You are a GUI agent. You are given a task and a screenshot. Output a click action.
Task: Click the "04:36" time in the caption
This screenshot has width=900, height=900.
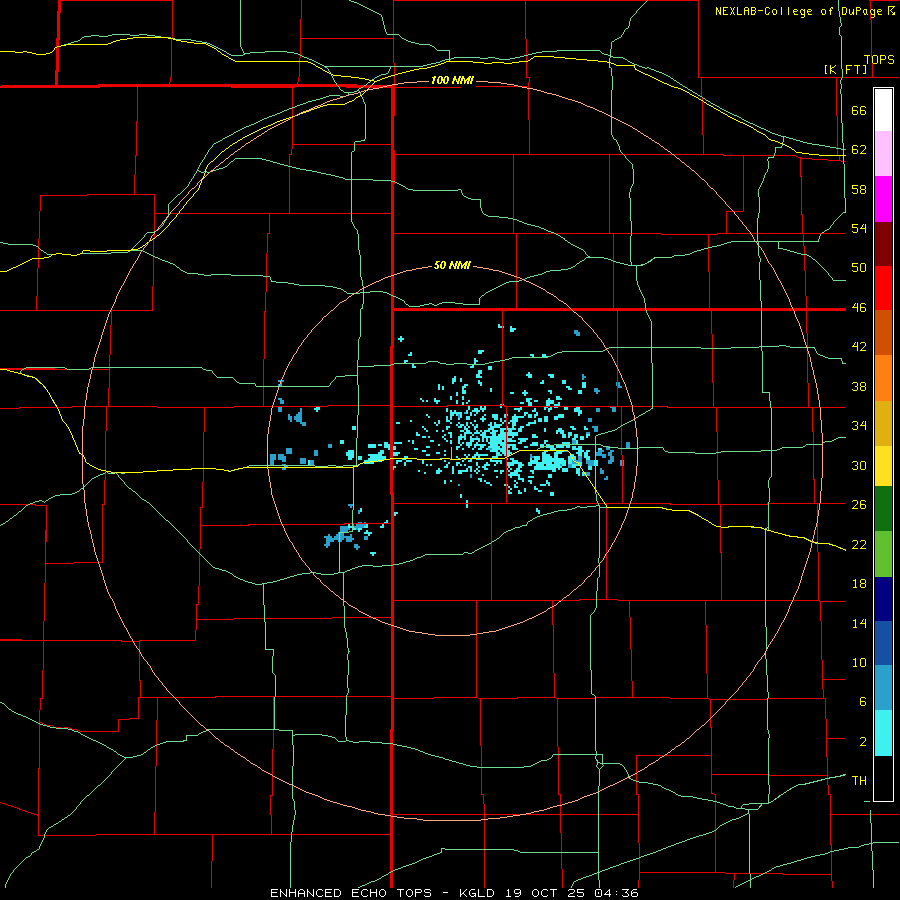[x=615, y=893]
